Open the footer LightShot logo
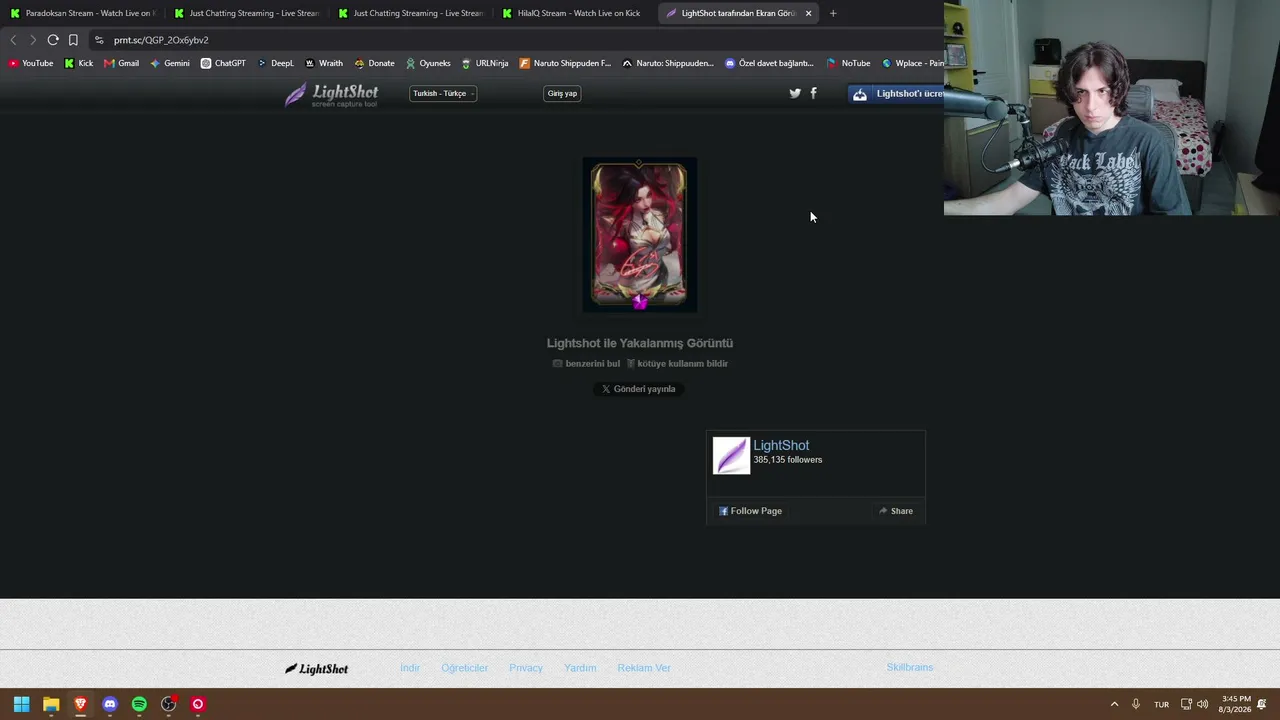 pos(316,669)
